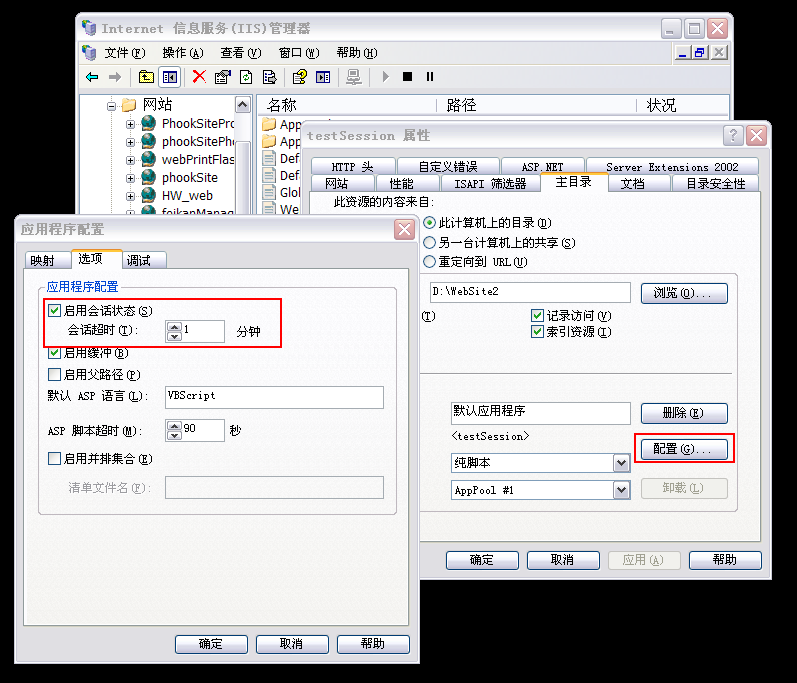Click the Start (play) toolbar button
The image size is (797, 683).
(x=385, y=77)
